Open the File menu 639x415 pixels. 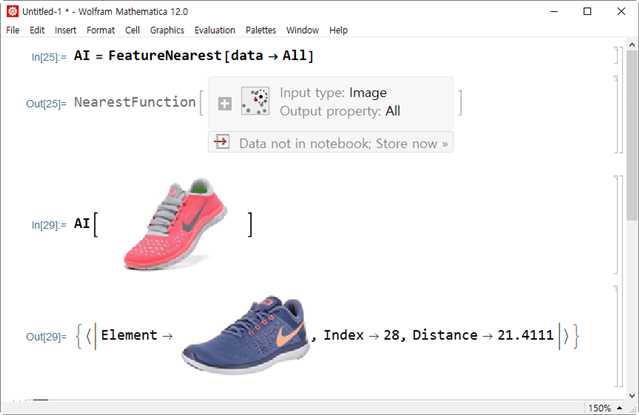tap(13, 30)
